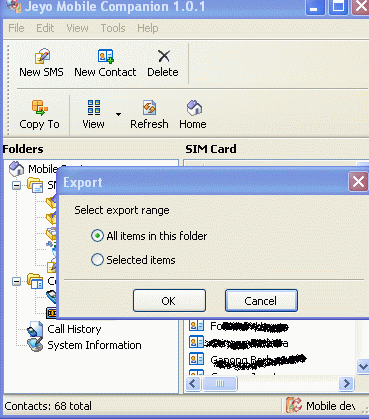Click the SMS folder icon in tree
Image resolution: width=369 pixels, height=419 pixels.
[35, 185]
